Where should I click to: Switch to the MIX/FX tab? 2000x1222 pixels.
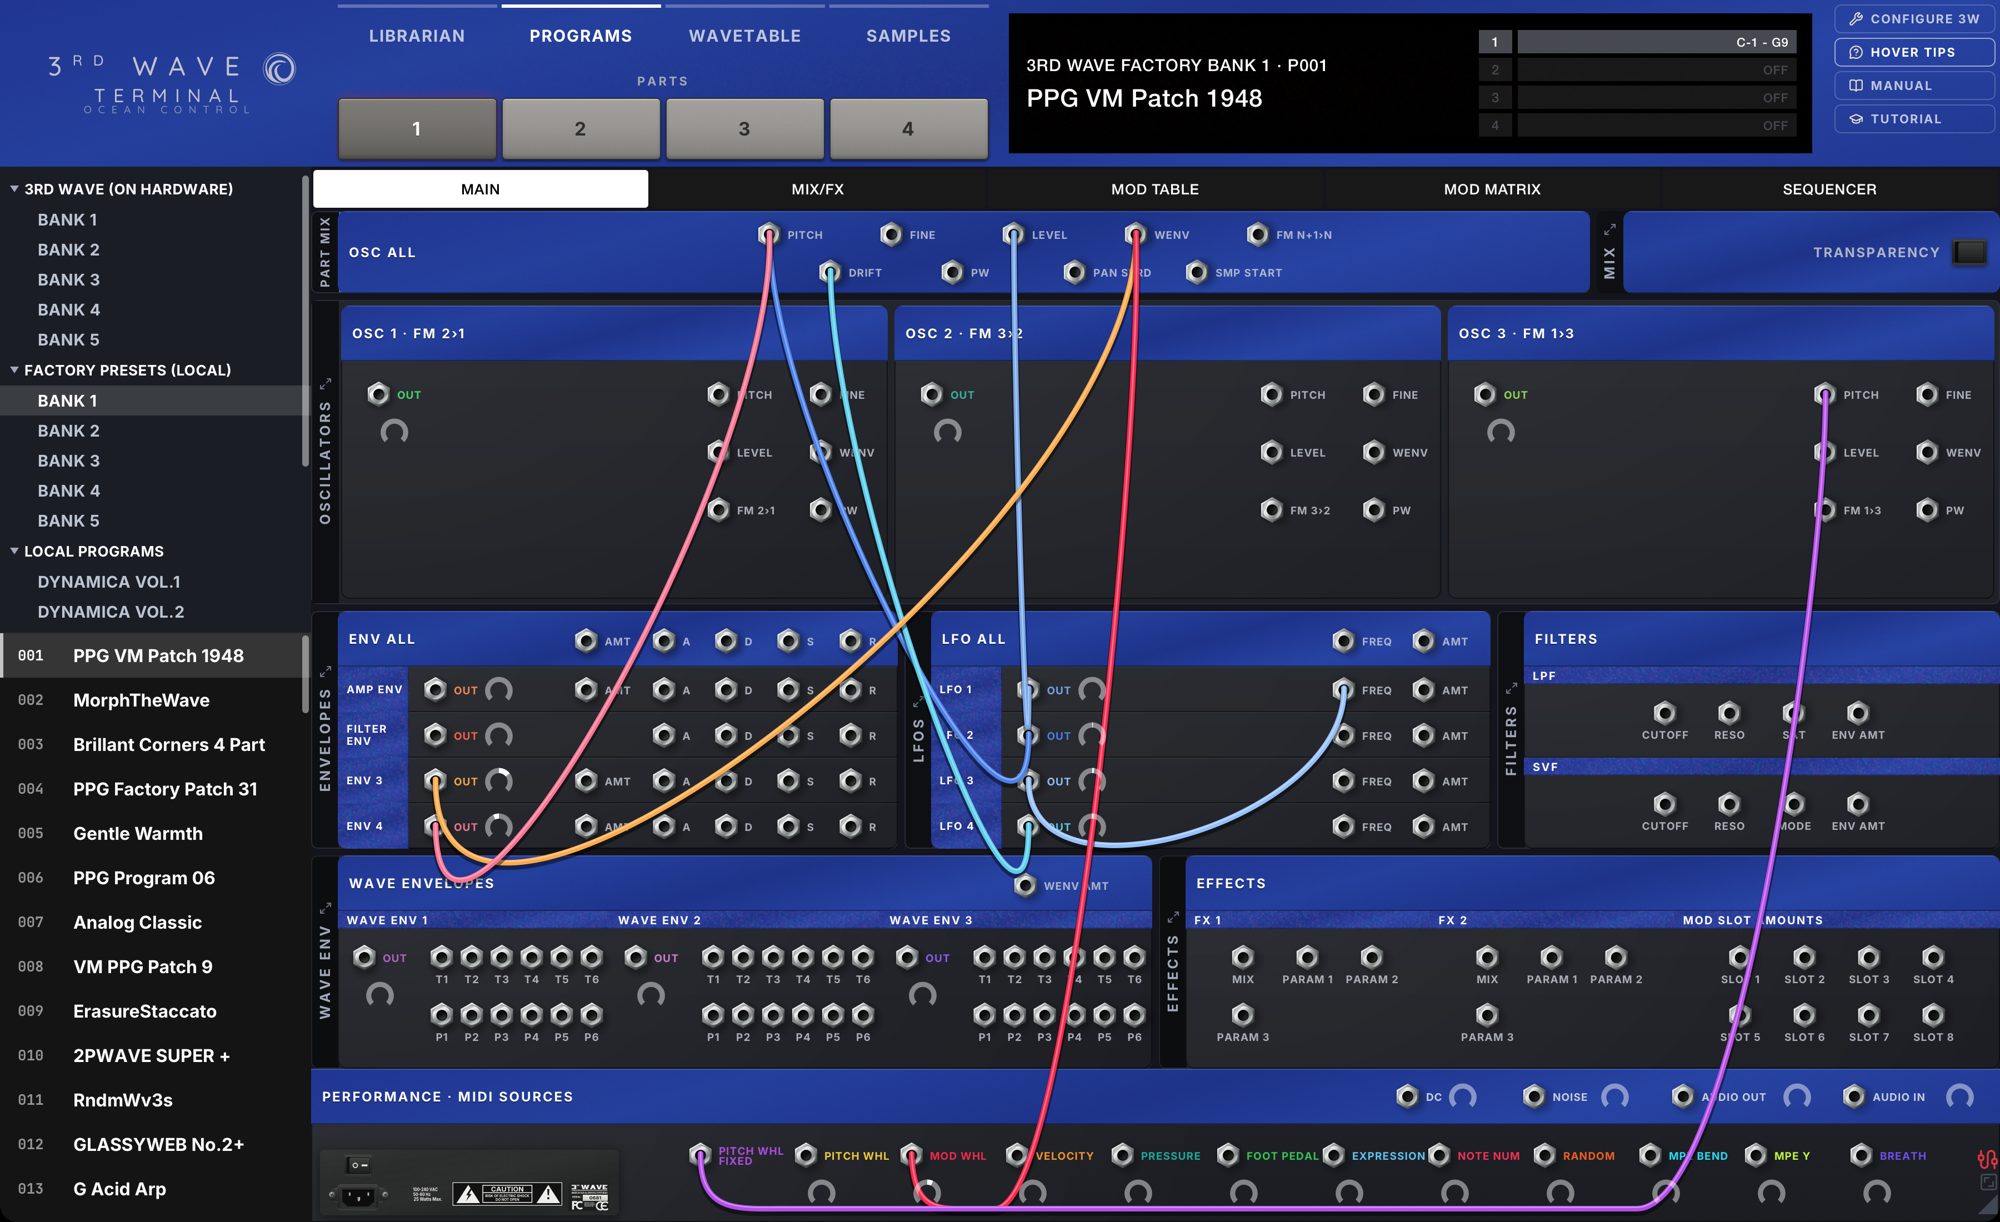(x=818, y=189)
